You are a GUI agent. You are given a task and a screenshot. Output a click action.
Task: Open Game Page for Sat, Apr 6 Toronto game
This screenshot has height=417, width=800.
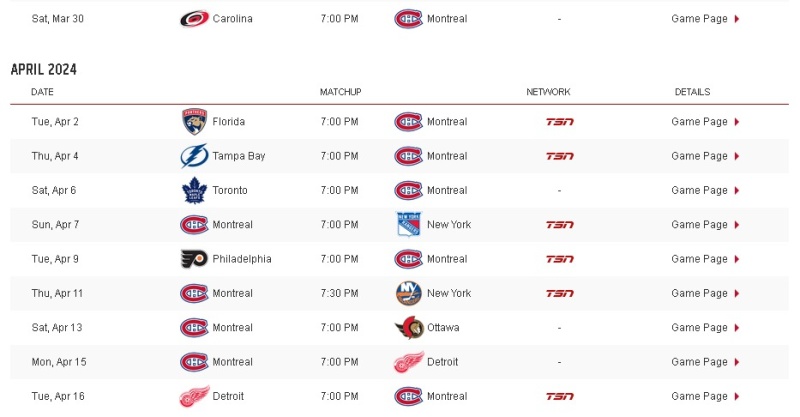click(x=705, y=190)
